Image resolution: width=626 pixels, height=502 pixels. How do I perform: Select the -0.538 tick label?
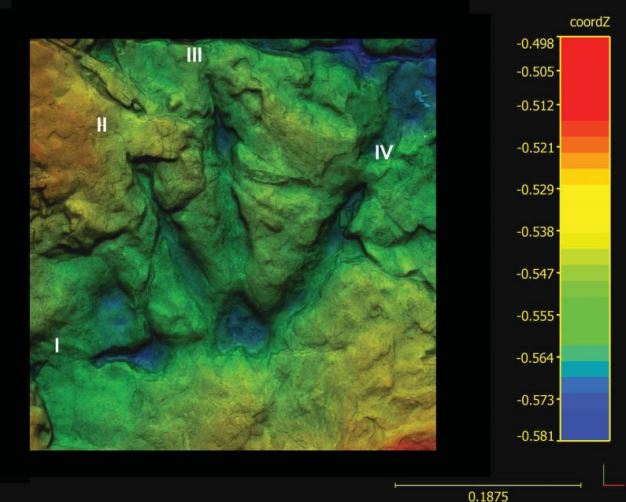click(533, 232)
